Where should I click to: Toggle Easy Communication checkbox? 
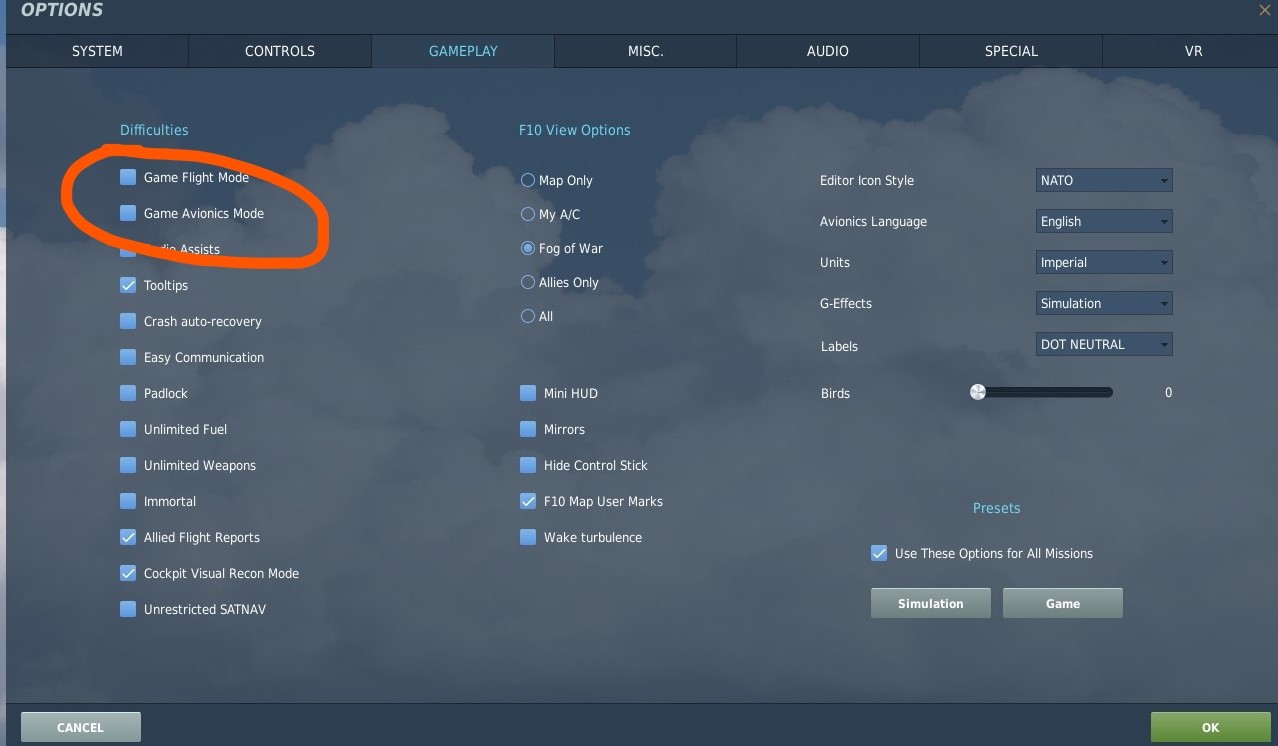coord(128,357)
